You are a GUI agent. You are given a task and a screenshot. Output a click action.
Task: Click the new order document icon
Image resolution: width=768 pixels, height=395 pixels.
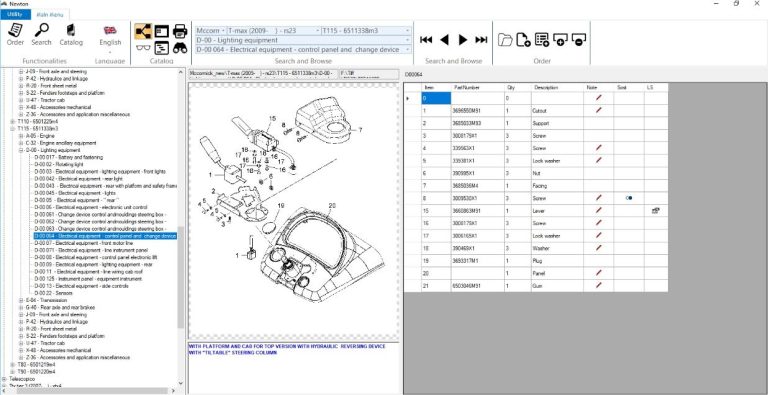click(x=523, y=40)
